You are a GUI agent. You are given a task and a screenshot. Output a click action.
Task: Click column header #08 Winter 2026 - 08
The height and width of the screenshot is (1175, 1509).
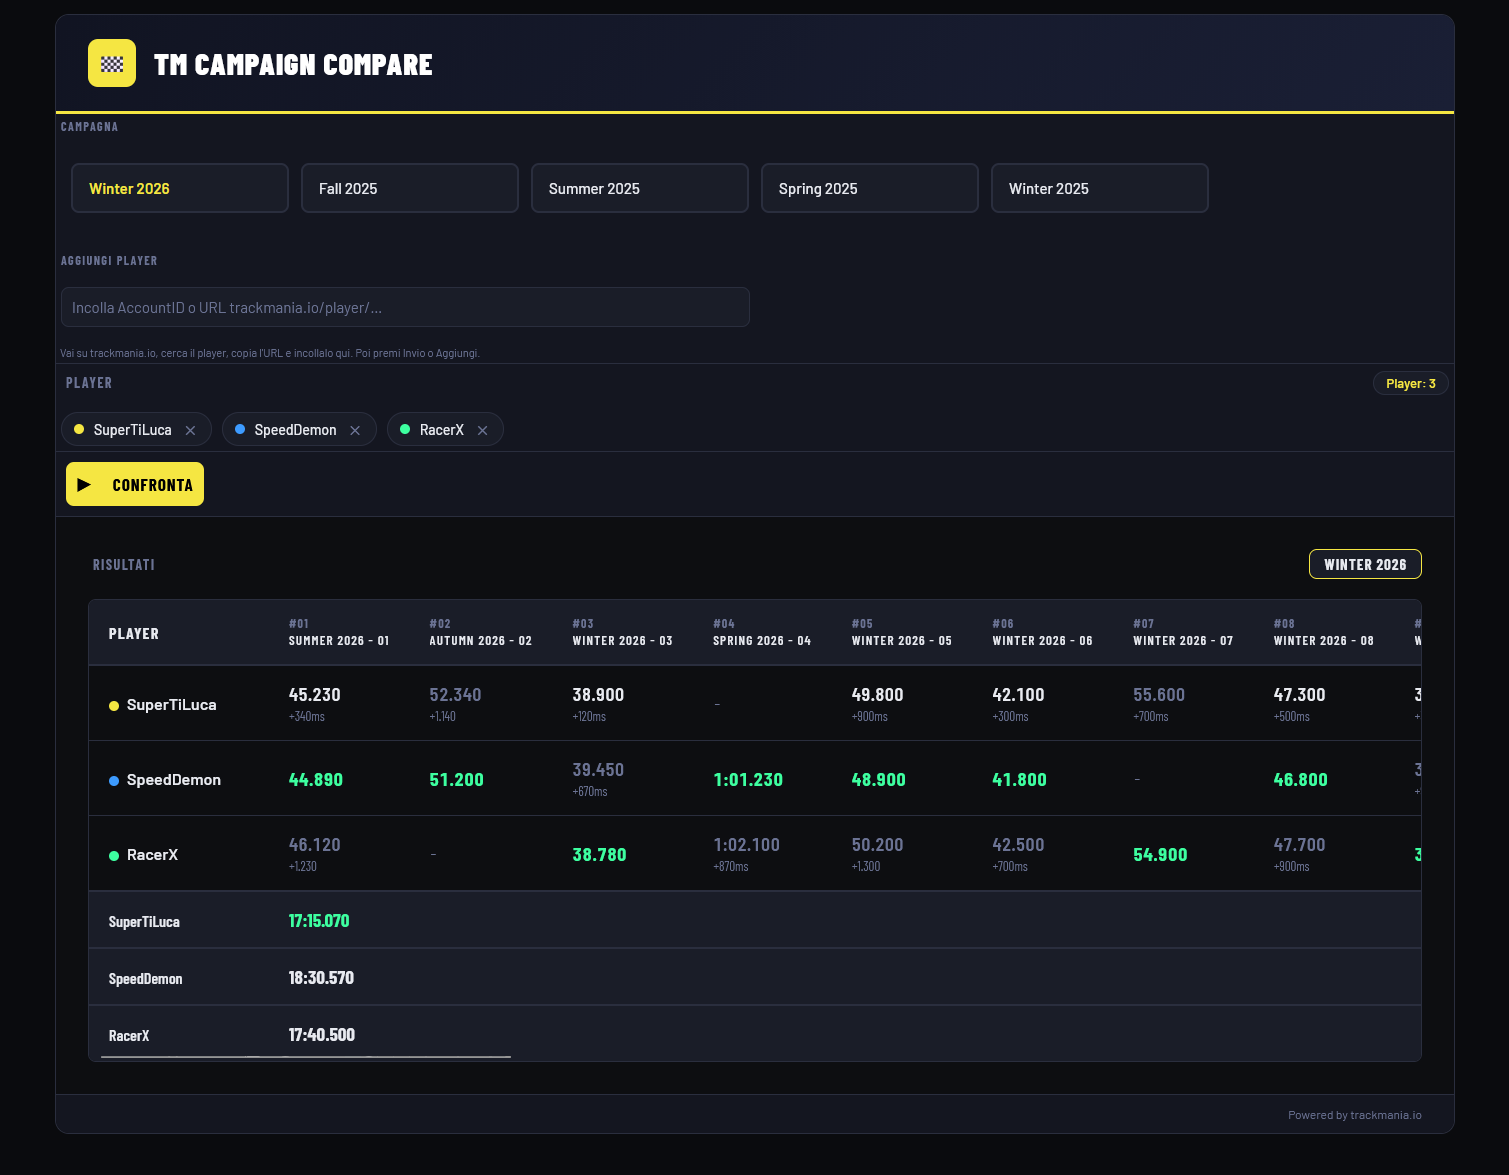[1324, 632]
